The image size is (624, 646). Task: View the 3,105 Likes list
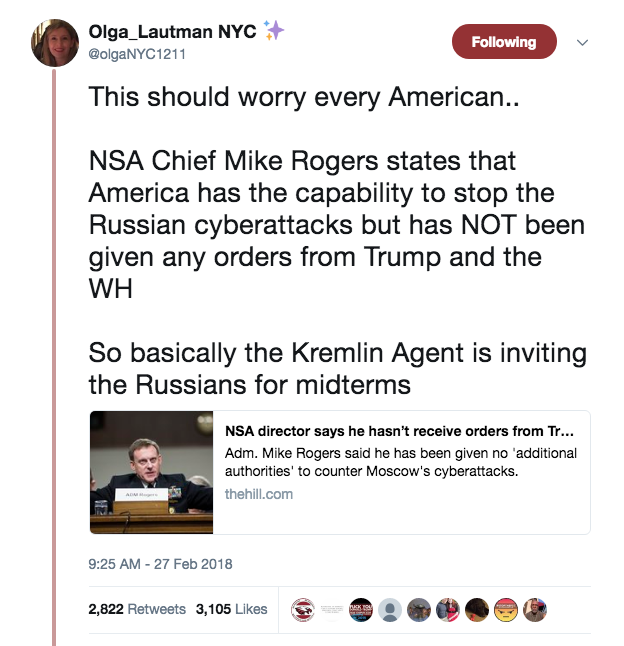point(231,609)
